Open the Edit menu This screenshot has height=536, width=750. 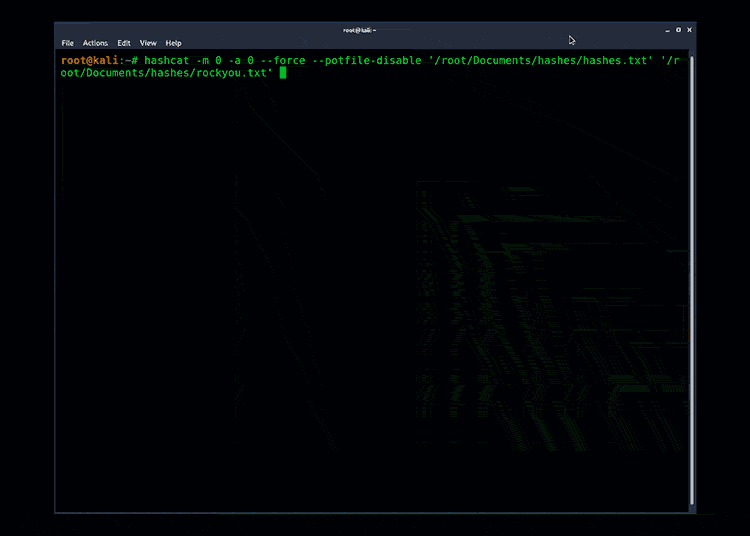coord(124,43)
